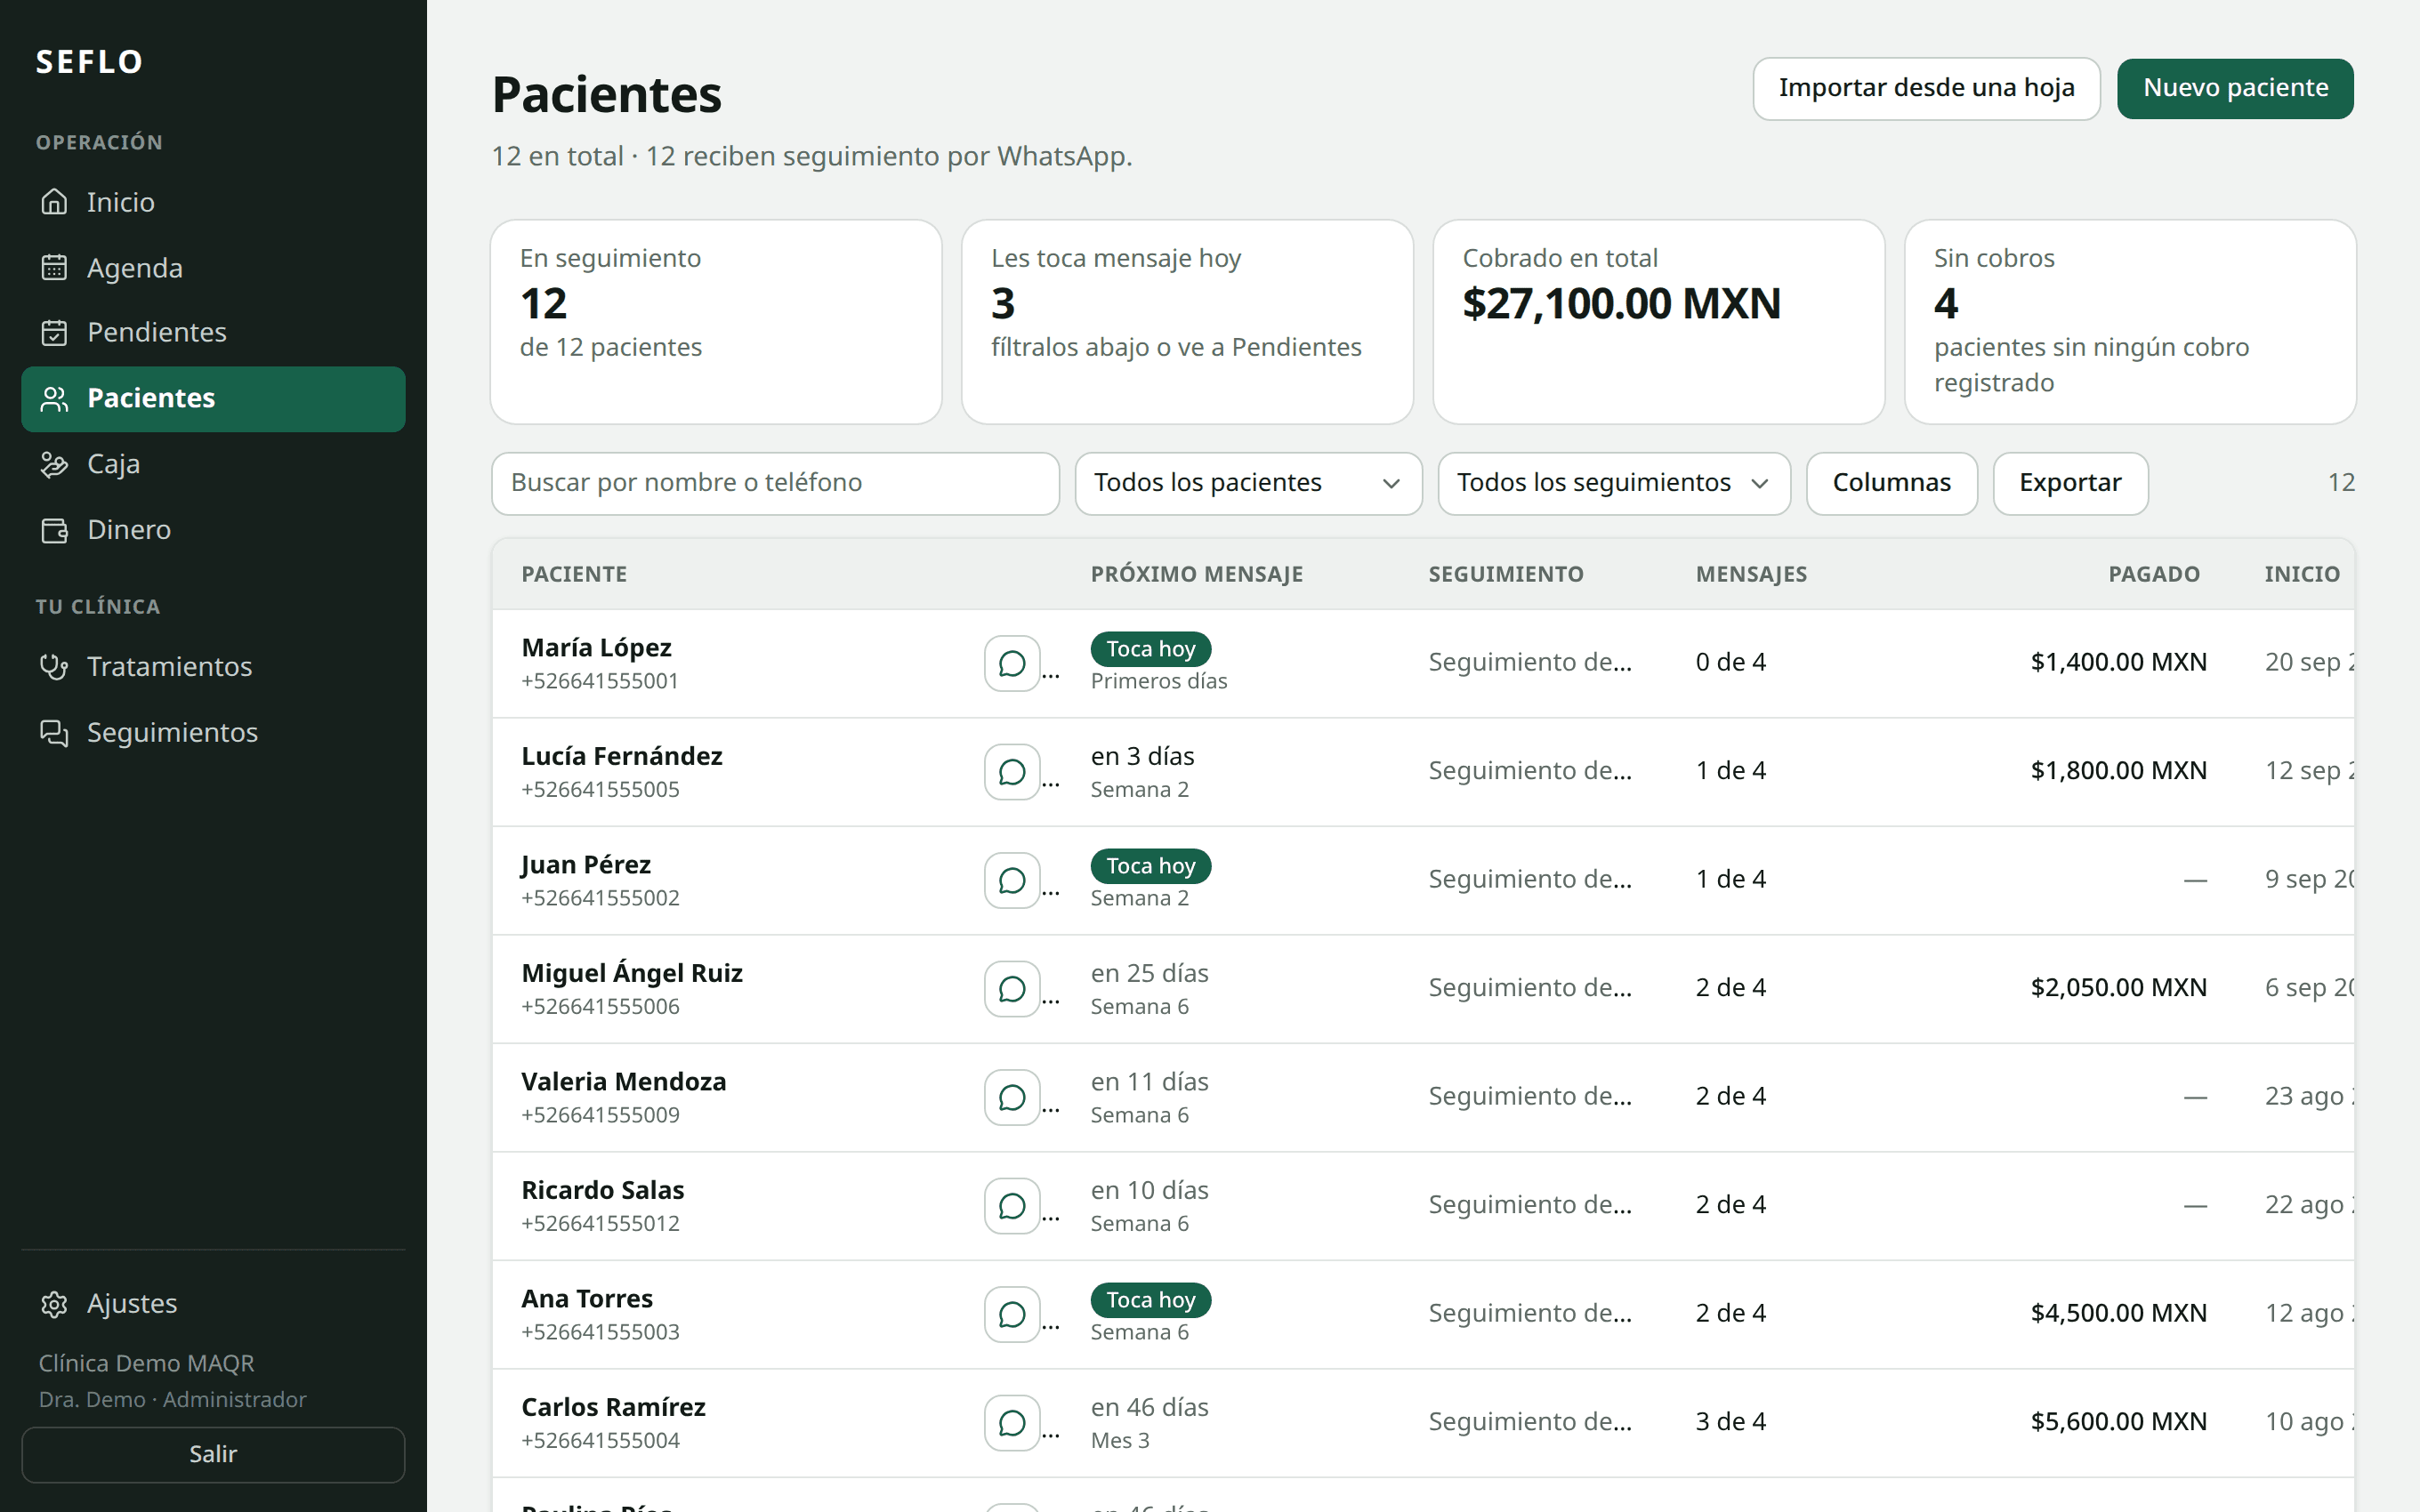Click the En seguimiento summary card

[716, 322]
